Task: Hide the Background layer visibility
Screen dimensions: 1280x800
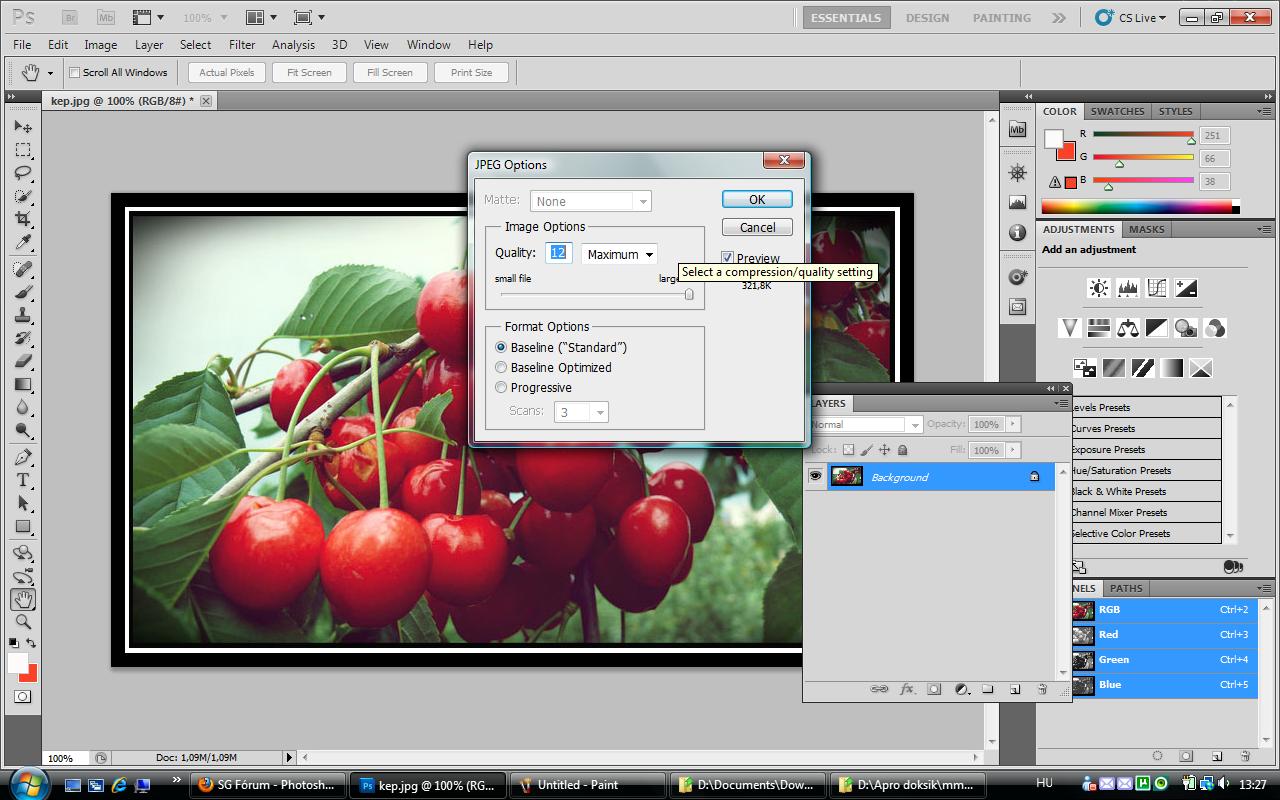Action: [x=815, y=477]
